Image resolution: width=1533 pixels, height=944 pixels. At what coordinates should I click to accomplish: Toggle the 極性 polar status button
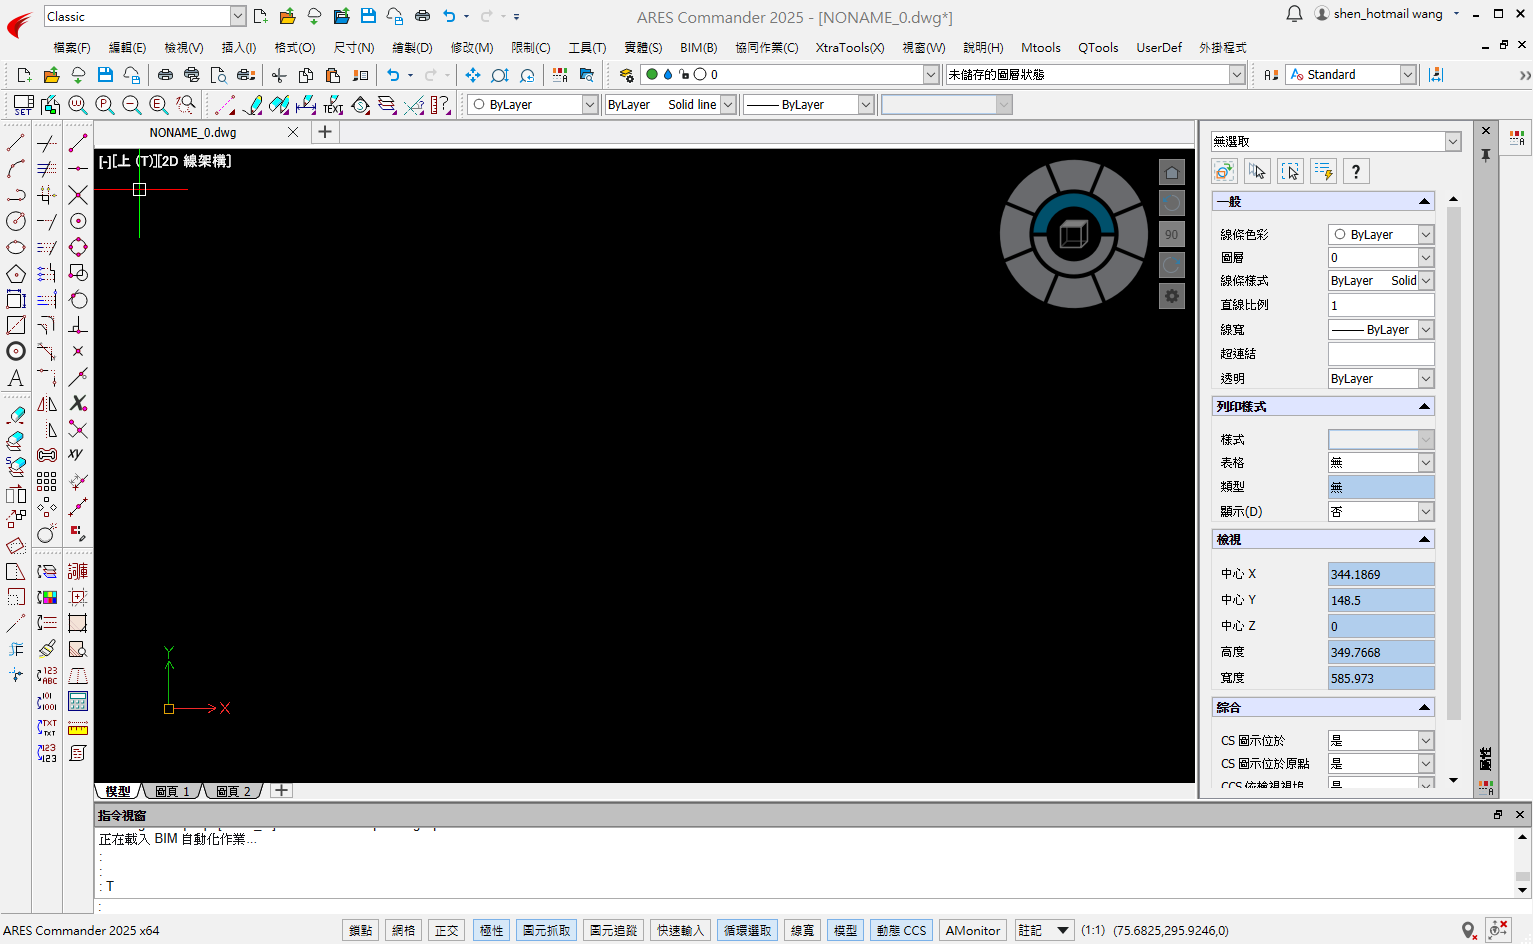coord(491,930)
